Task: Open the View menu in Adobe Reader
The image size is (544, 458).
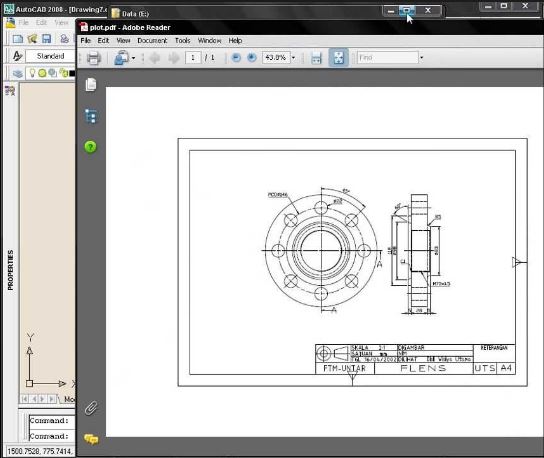Action: (123, 41)
